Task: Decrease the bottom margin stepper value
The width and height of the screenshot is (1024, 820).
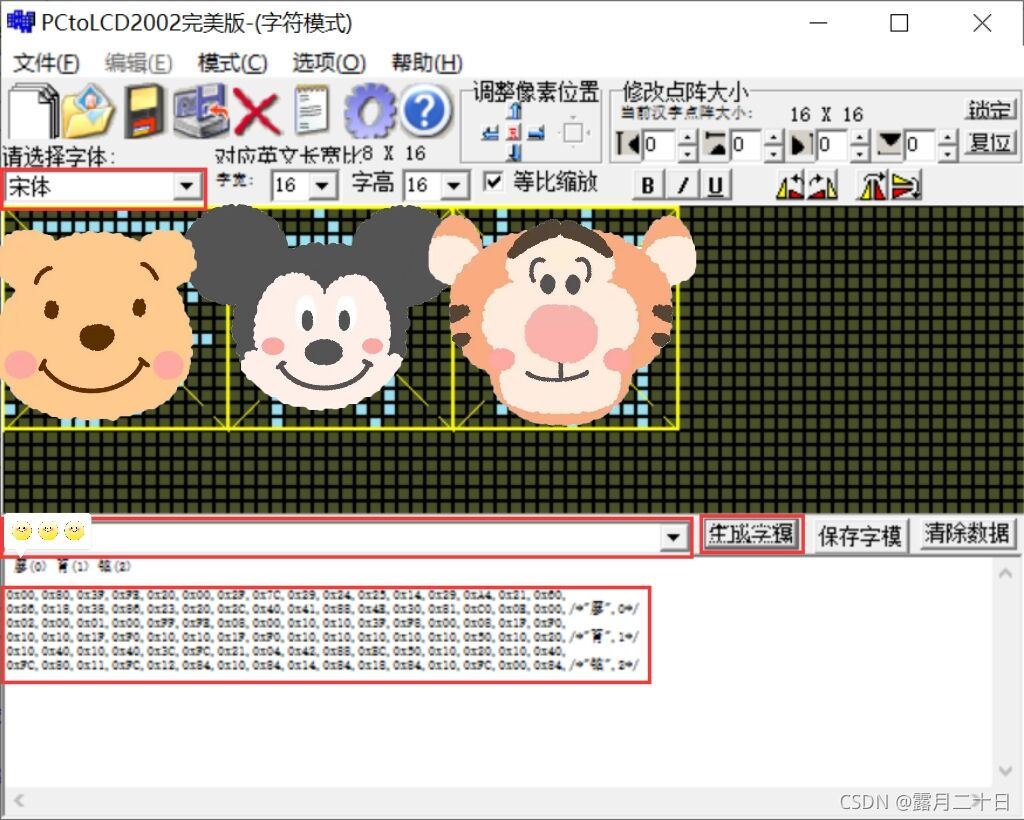Action: coord(948,153)
